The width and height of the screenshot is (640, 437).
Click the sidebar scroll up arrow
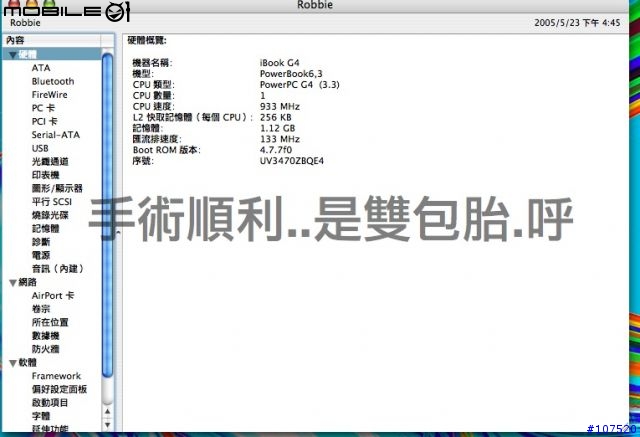coord(107,411)
